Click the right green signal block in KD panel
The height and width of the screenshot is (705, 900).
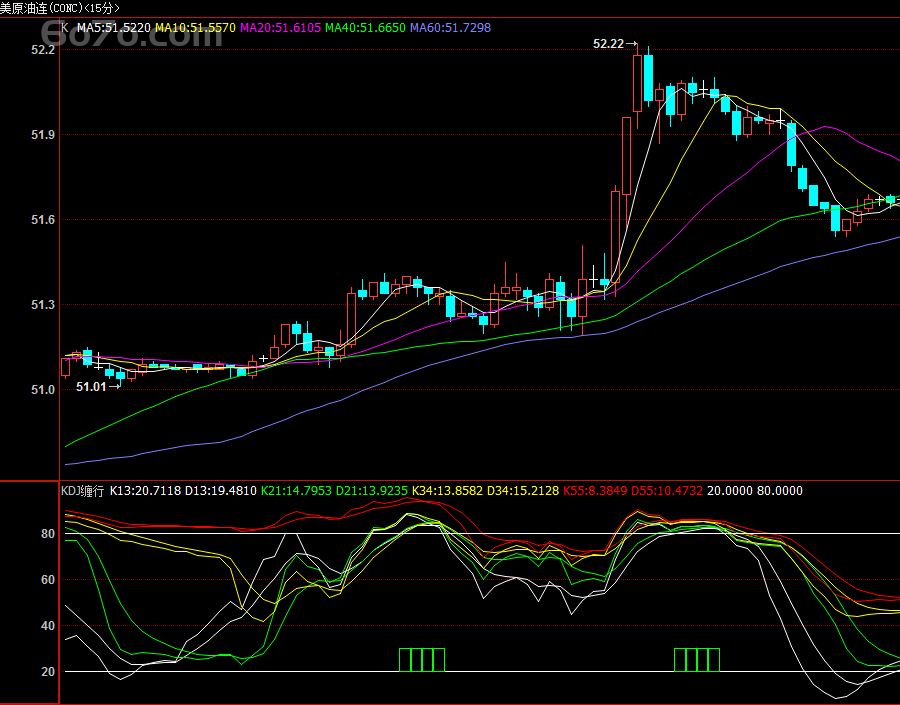tap(696, 660)
